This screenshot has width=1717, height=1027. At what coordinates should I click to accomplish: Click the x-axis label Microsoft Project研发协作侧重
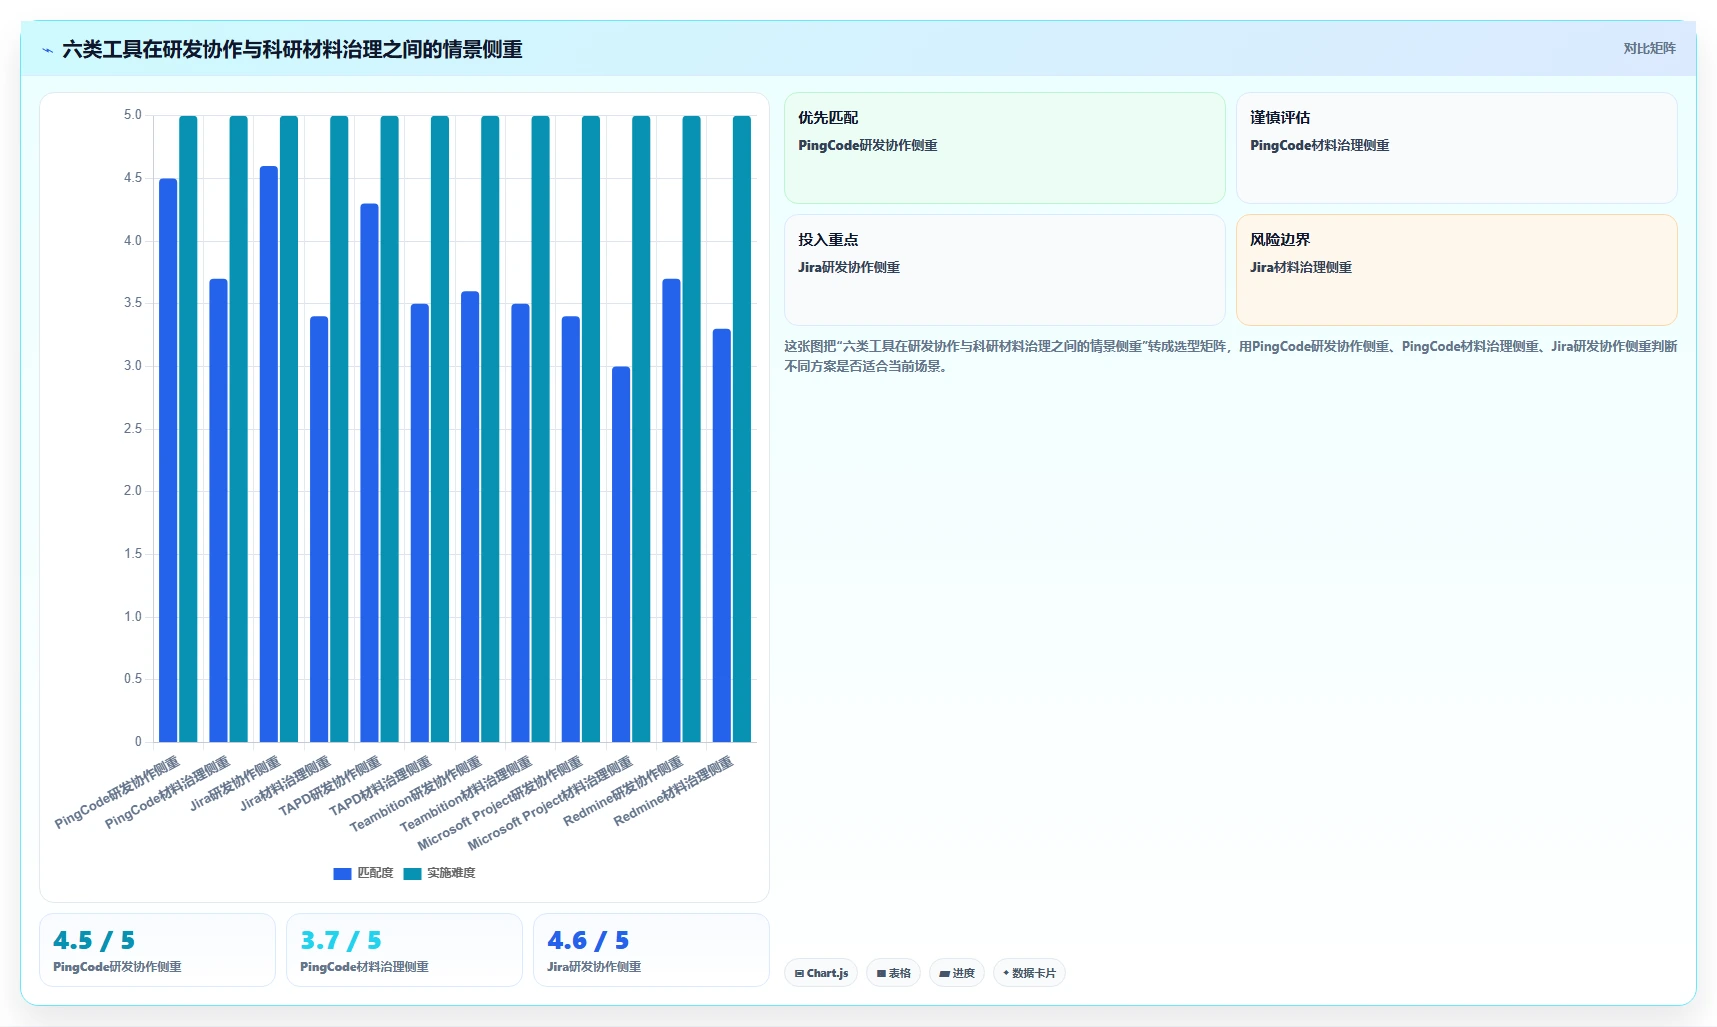500,804
